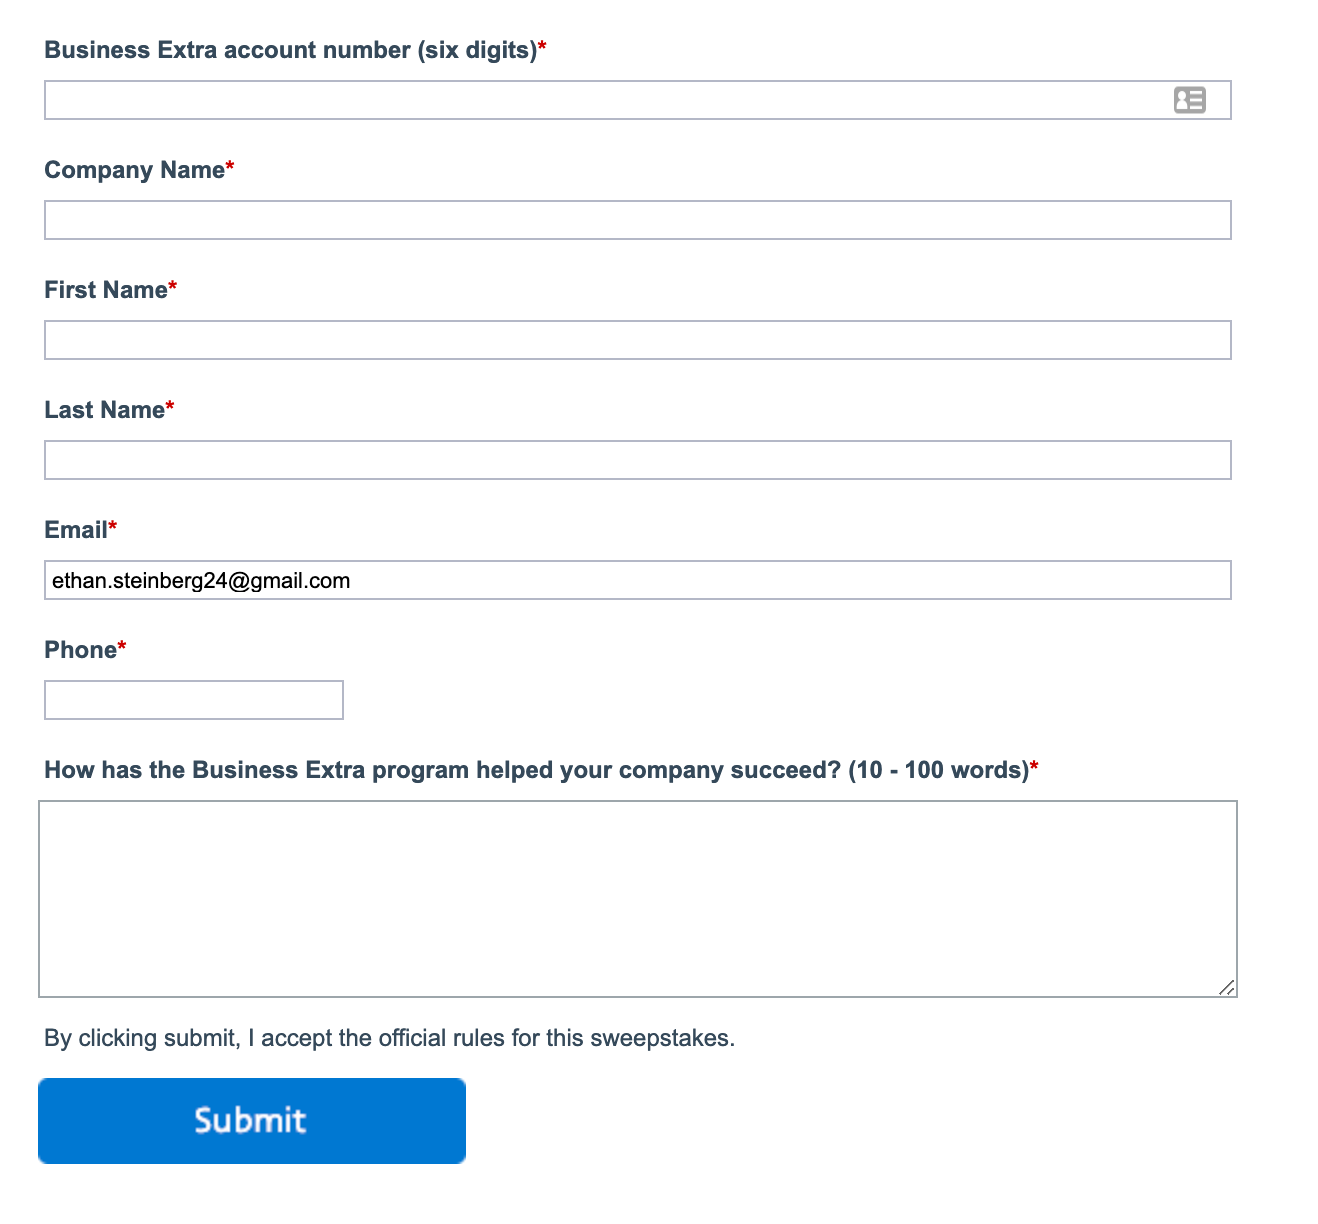Image resolution: width=1318 pixels, height=1224 pixels.
Task: Focus the Business Extra account number field
Action: [600, 100]
